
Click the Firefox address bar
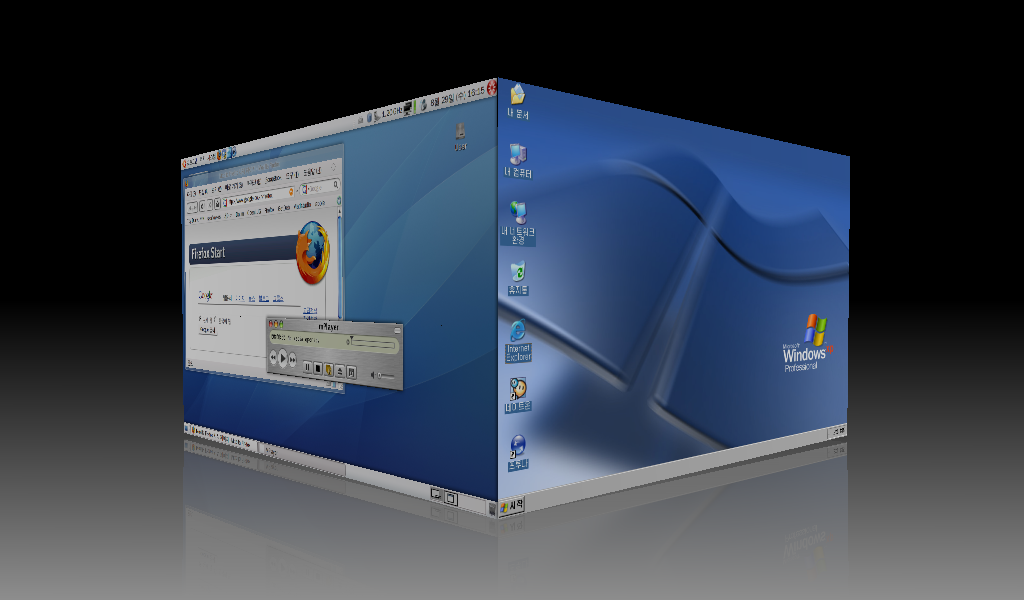click(x=257, y=198)
